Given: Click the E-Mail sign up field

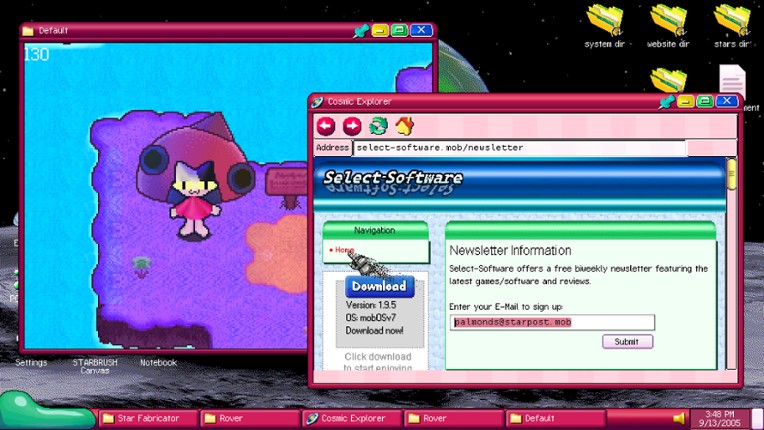Looking at the screenshot, I should [x=552, y=322].
